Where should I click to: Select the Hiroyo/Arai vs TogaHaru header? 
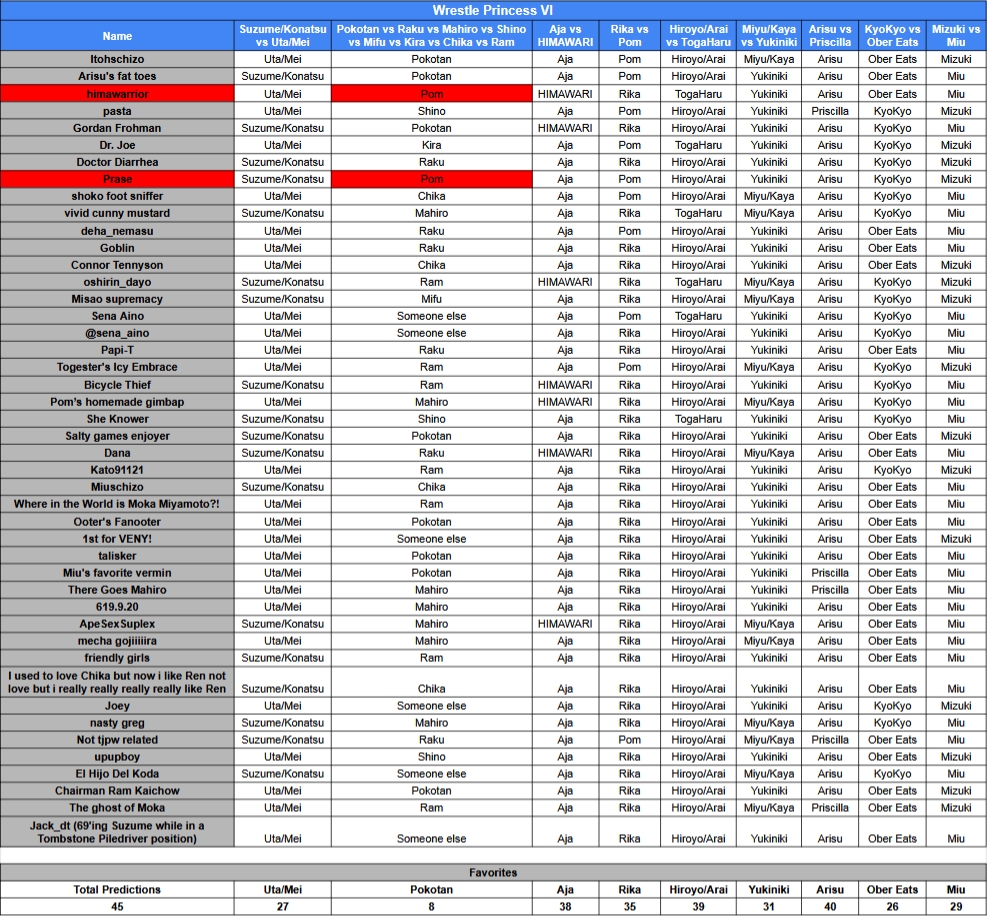click(x=698, y=36)
